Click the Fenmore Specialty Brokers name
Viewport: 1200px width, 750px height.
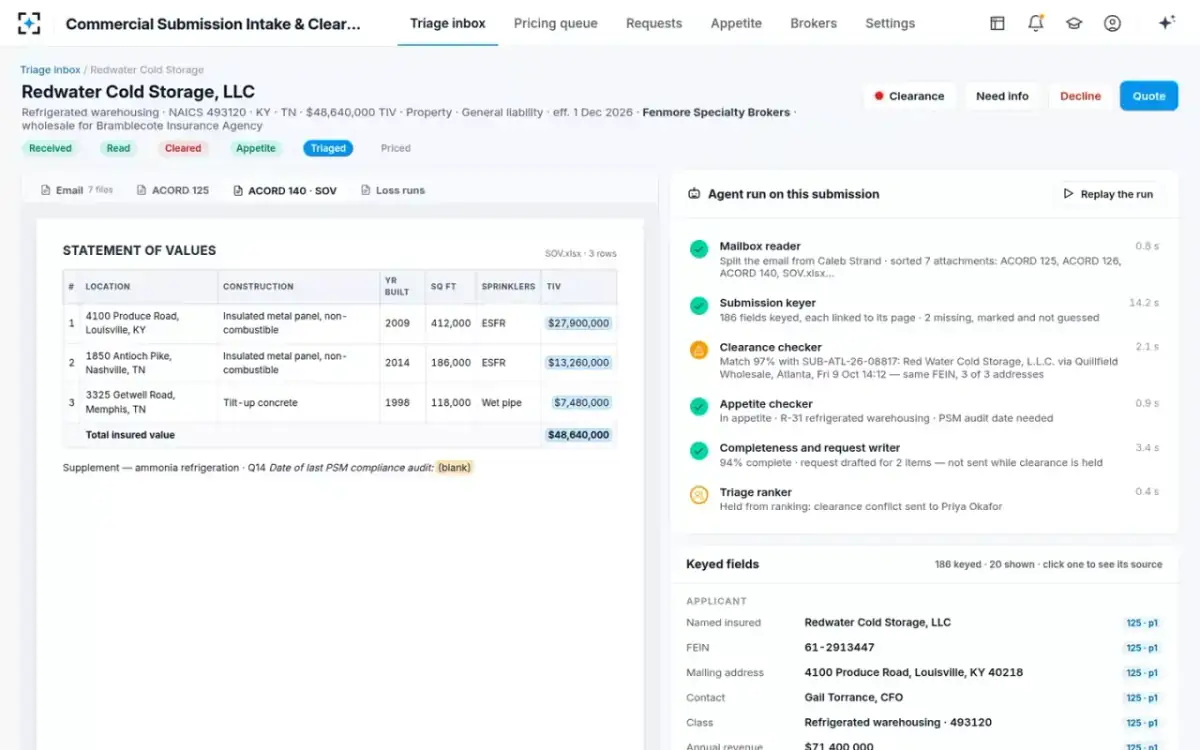point(716,112)
